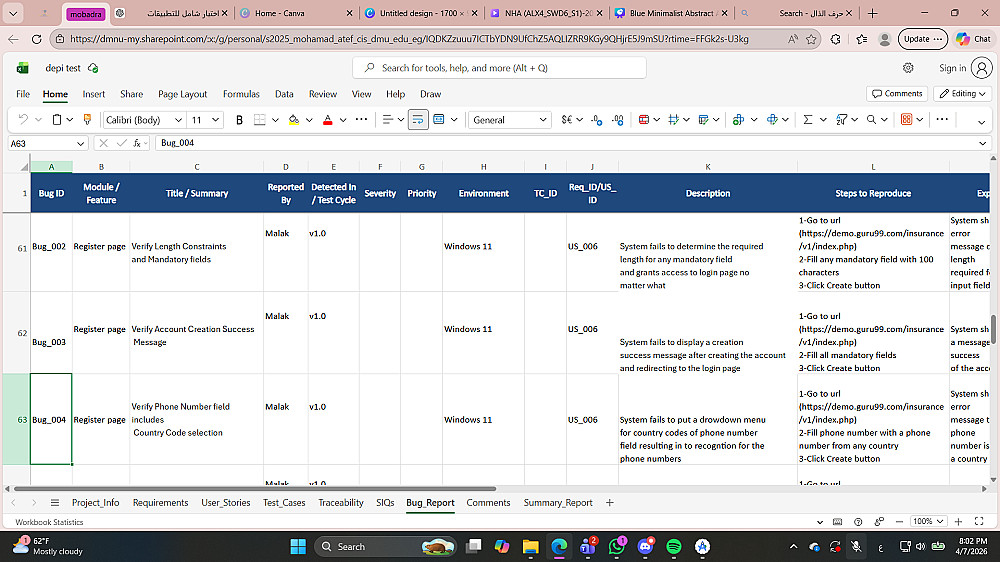Open the zoom level 100% dropdown
The image size is (1000, 562).
coord(928,521)
